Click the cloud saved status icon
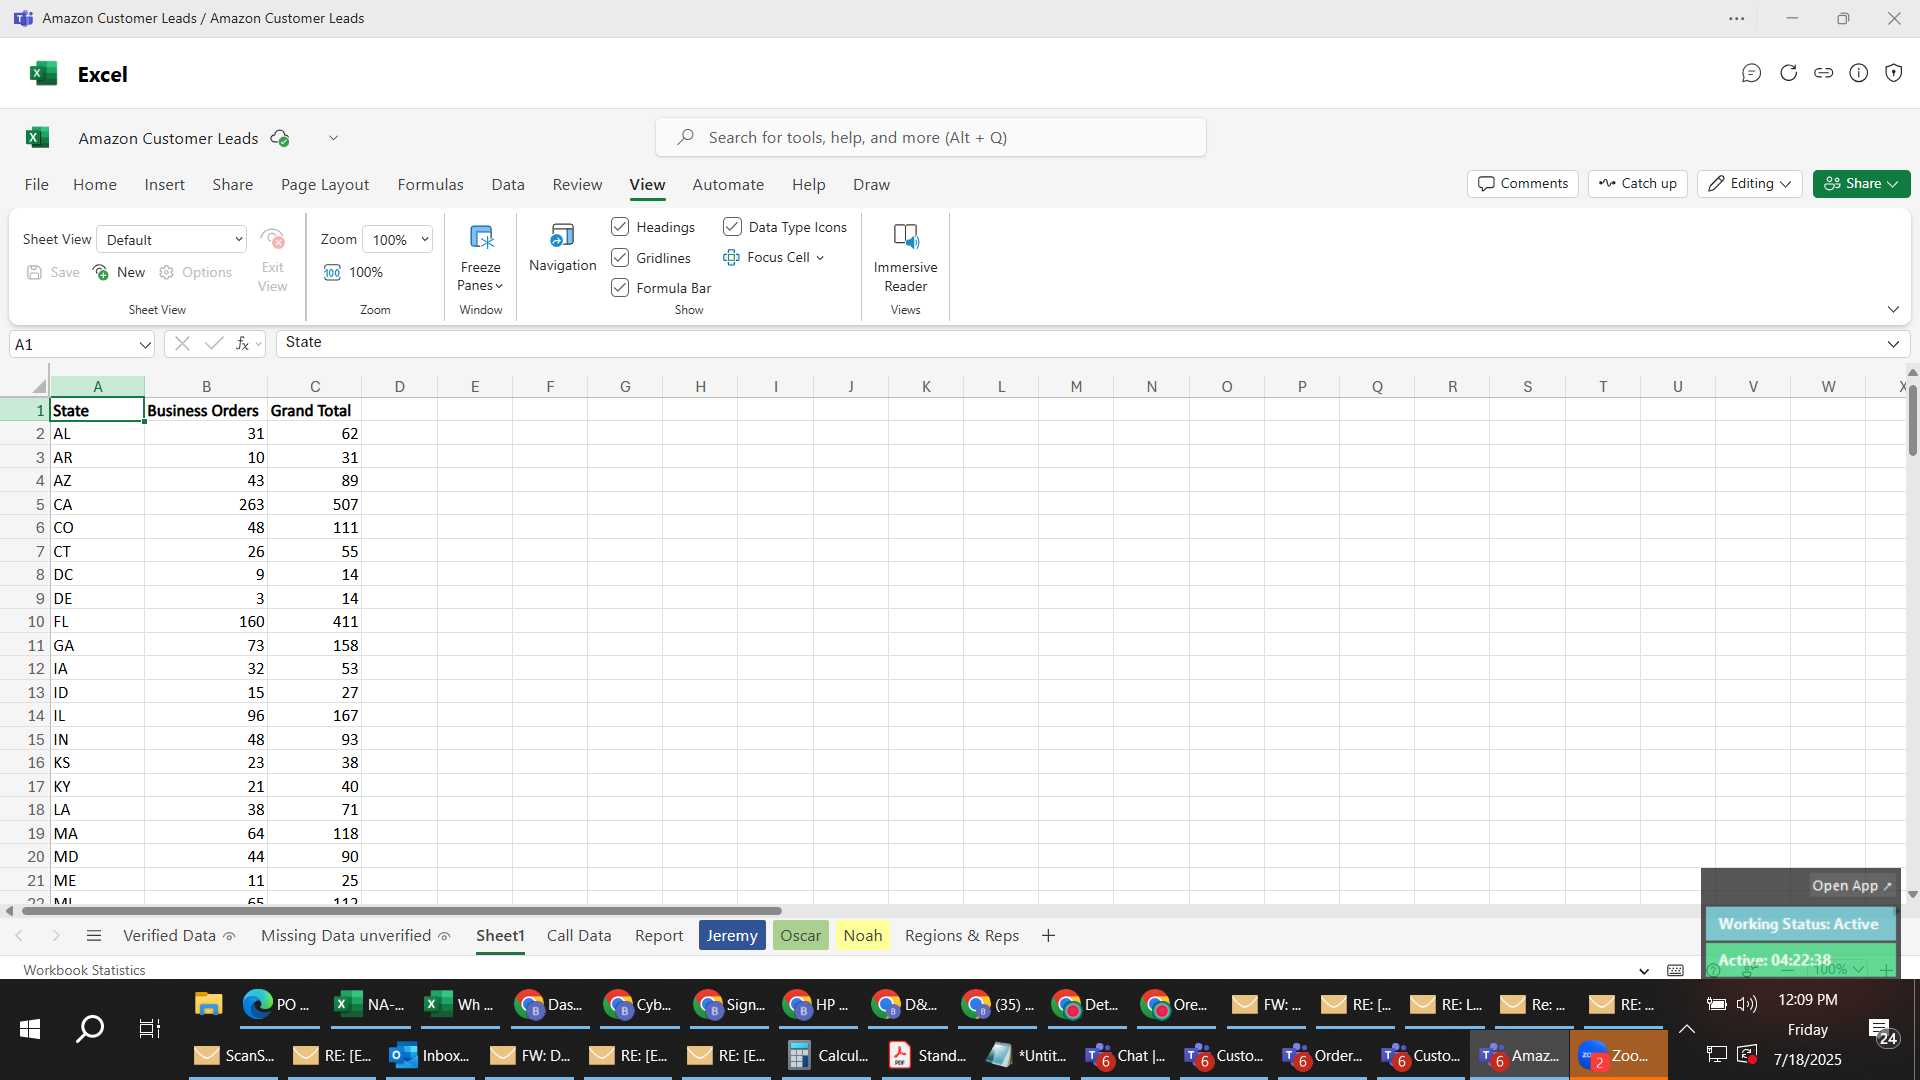Screen dimensions: 1920x1080 [x=280, y=138]
